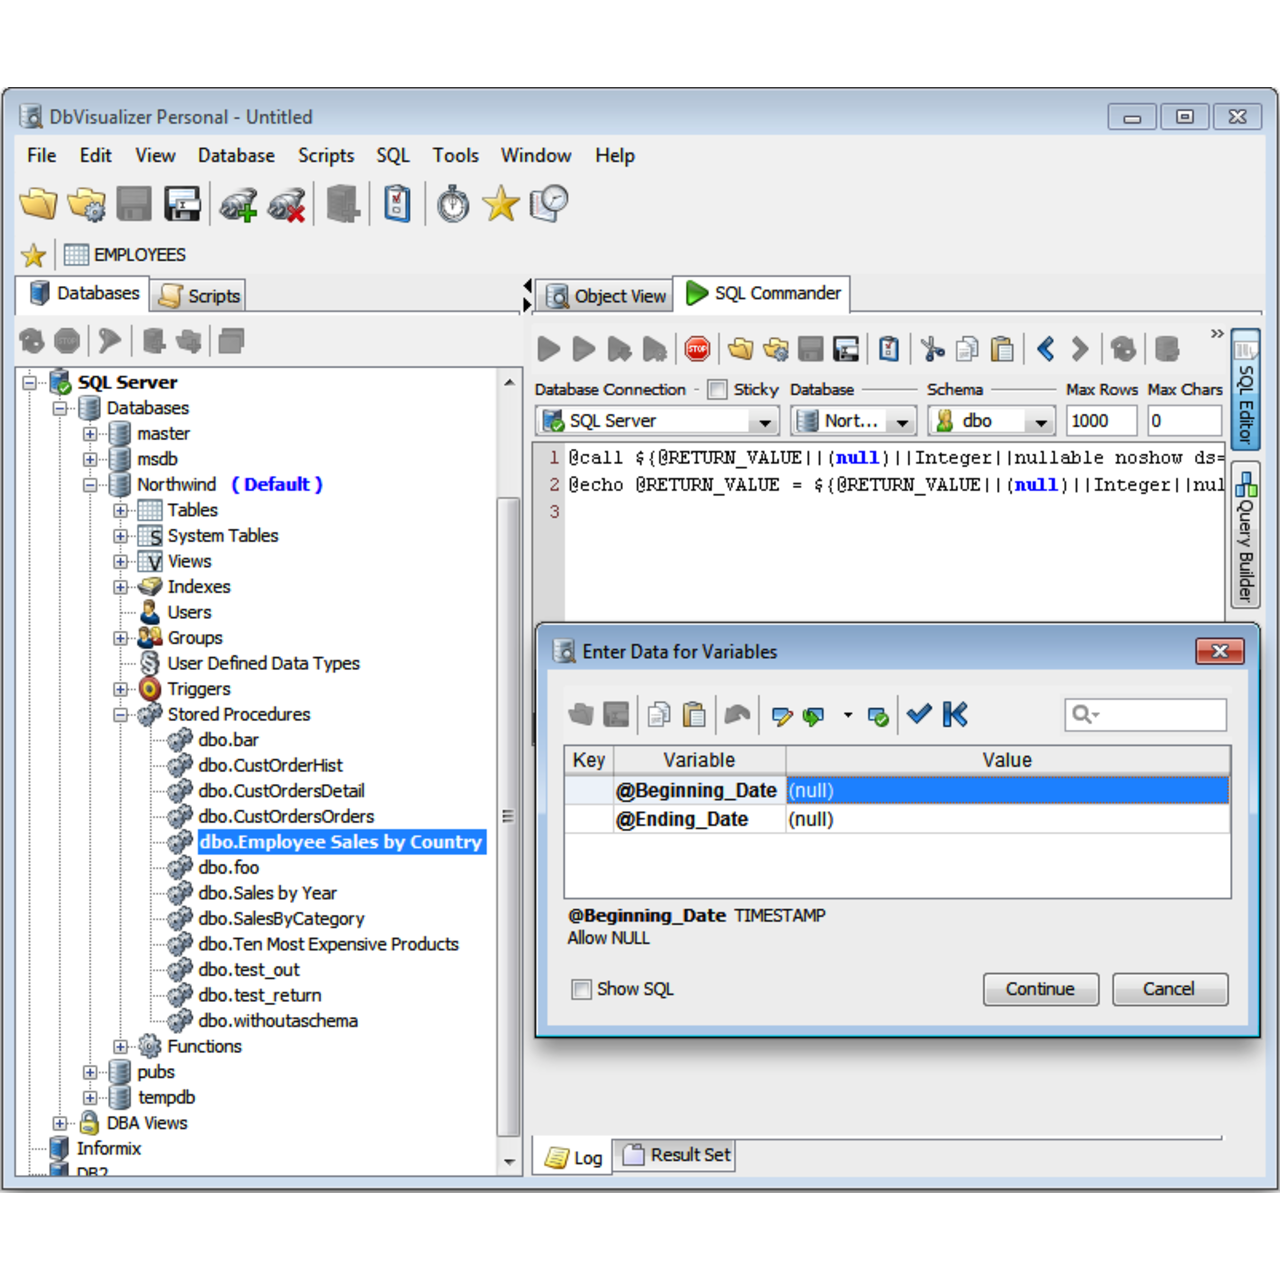Collapse the Northwind database node

(x=90, y=485)
